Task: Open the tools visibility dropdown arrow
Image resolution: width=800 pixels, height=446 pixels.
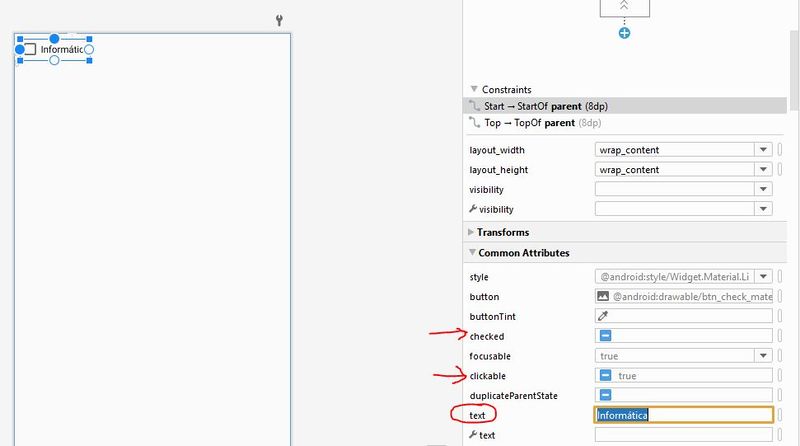Action: [763, 209]
